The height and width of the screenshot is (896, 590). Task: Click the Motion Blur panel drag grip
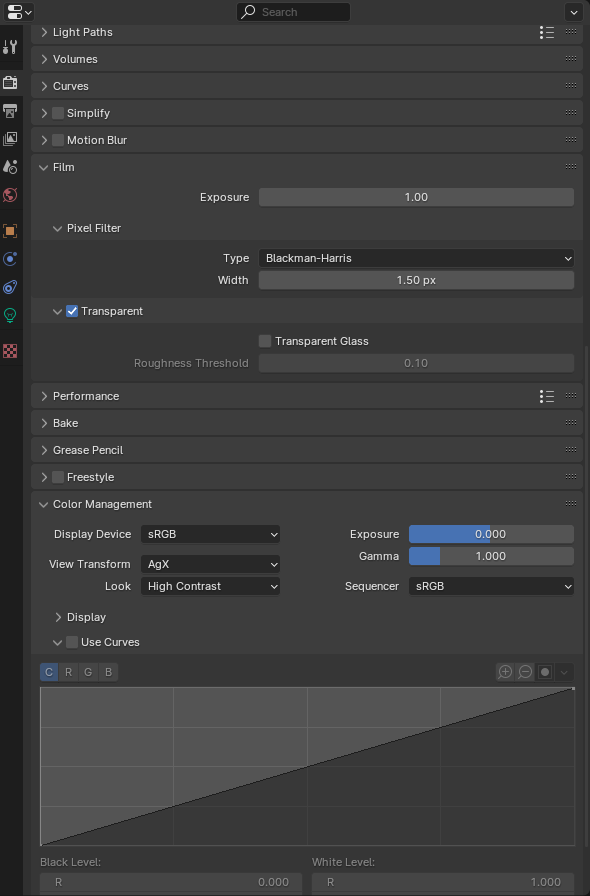click(571, 139)
